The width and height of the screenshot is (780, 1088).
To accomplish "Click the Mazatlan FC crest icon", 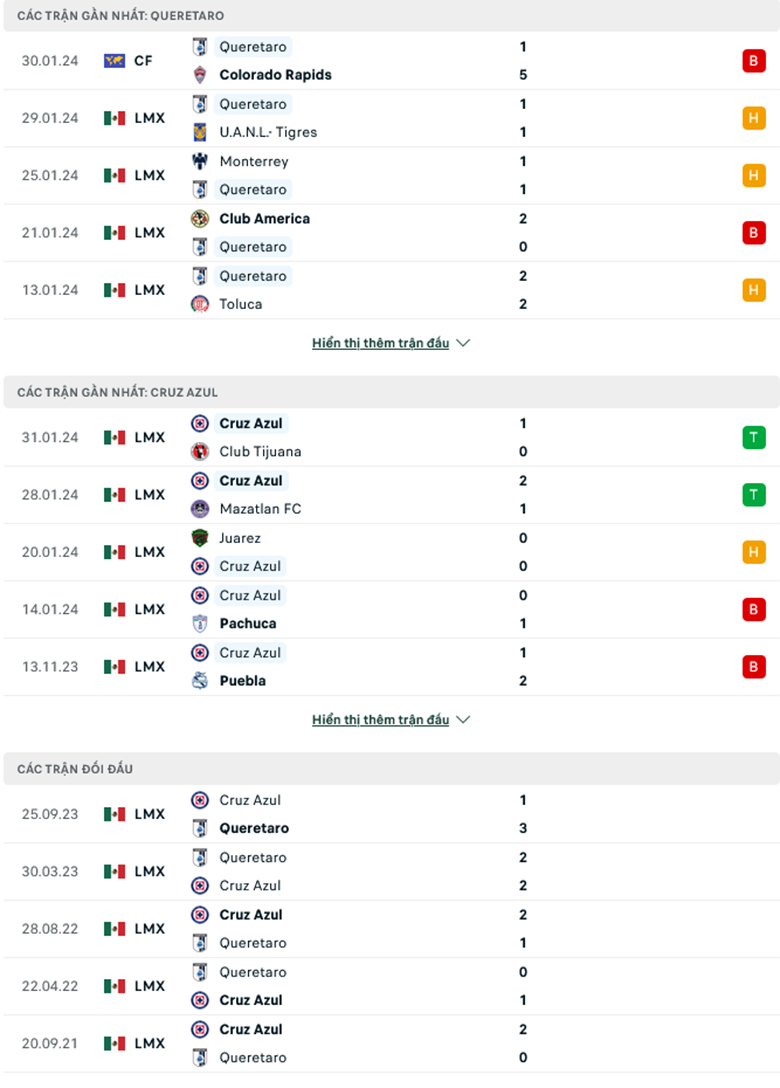I will [x=200, y=509].
